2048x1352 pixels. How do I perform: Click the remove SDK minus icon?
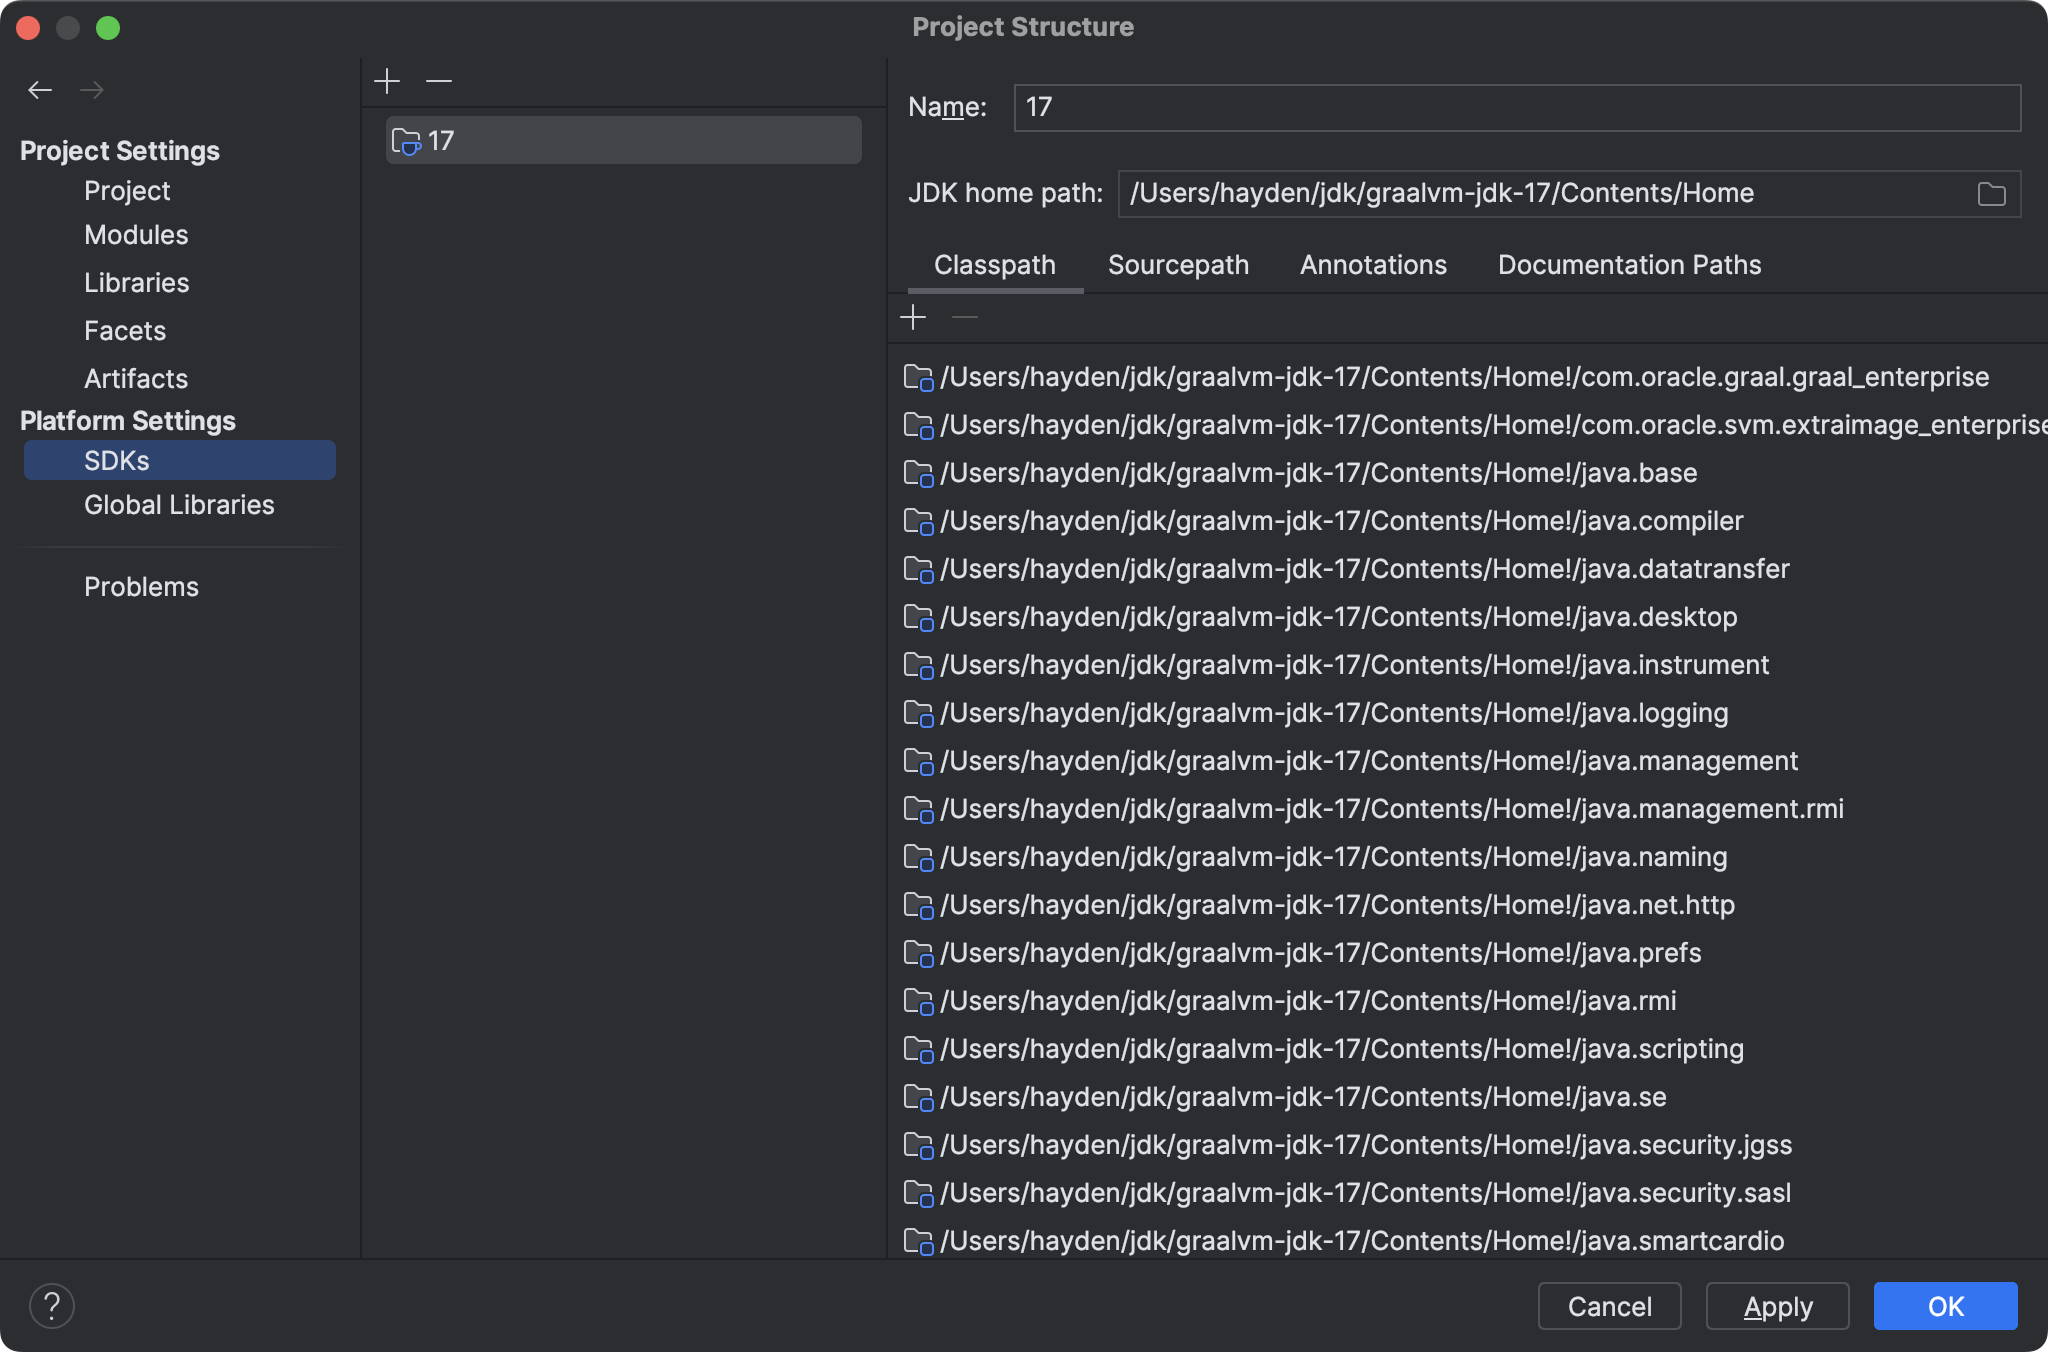click(439, 81)
